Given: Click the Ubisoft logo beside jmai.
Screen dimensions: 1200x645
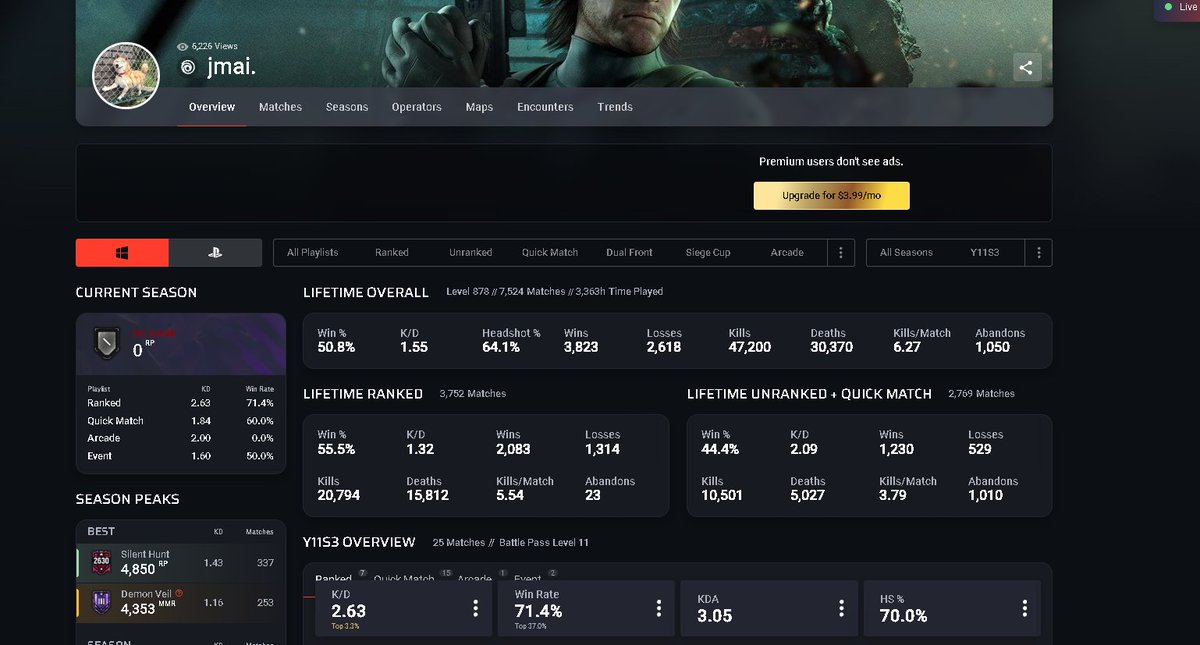Looking at the screenshot, I should [187, 67].
